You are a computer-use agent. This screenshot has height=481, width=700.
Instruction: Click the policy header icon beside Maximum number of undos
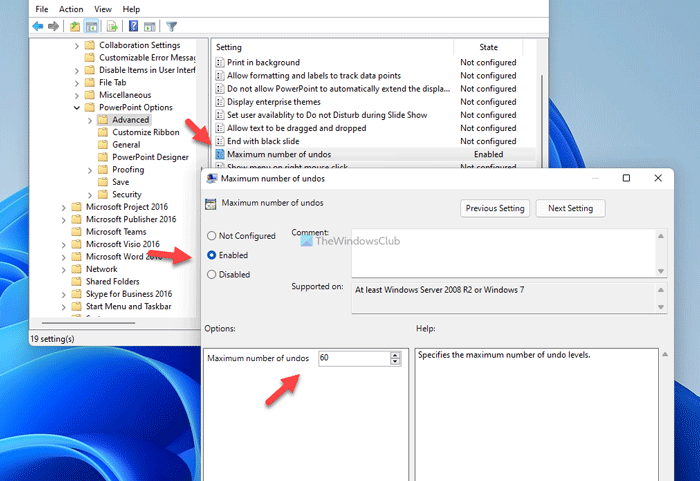(211, 204)
